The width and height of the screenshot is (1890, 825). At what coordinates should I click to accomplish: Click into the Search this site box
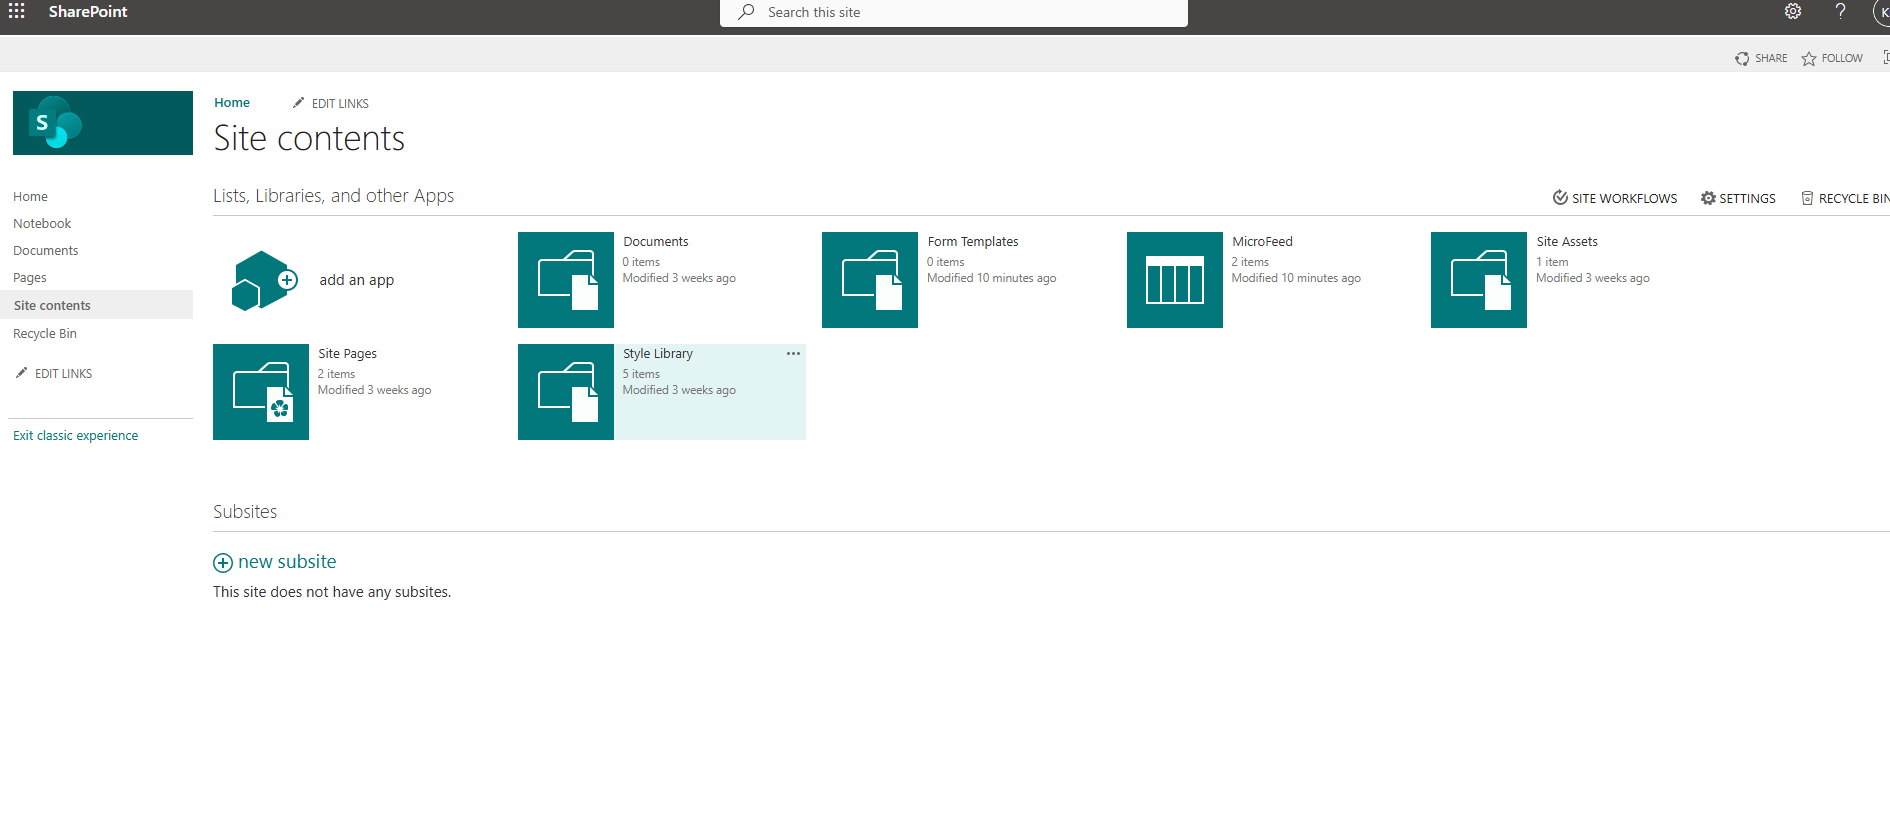[x=954, y=13]
